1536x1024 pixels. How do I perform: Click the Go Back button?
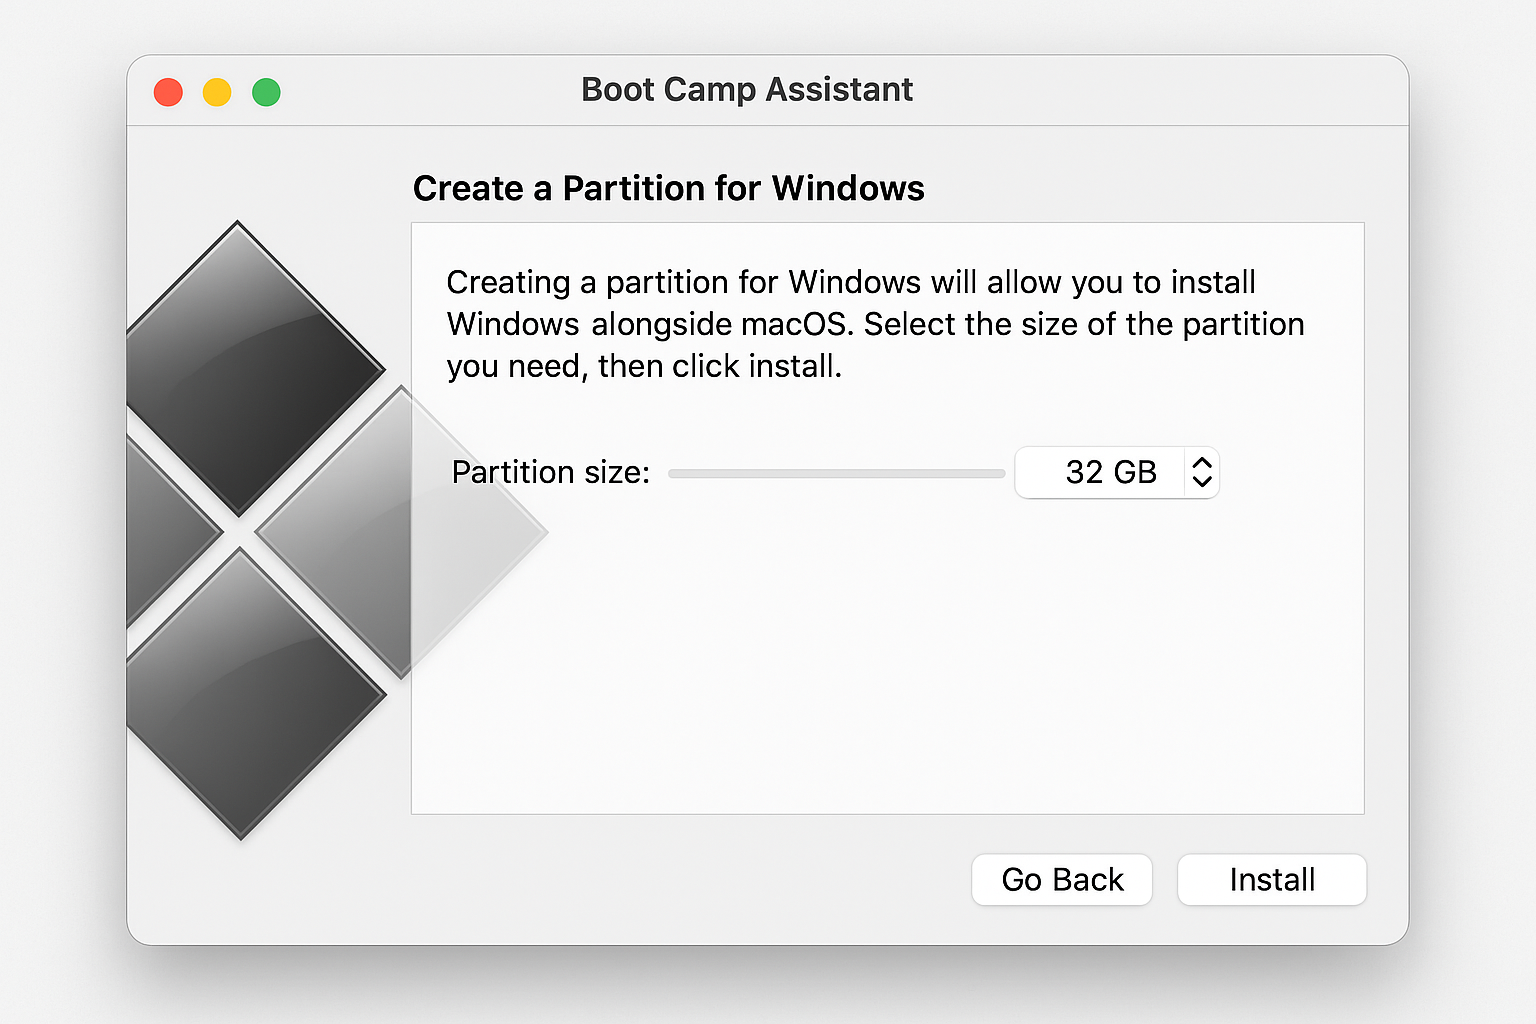(1062, 880)
